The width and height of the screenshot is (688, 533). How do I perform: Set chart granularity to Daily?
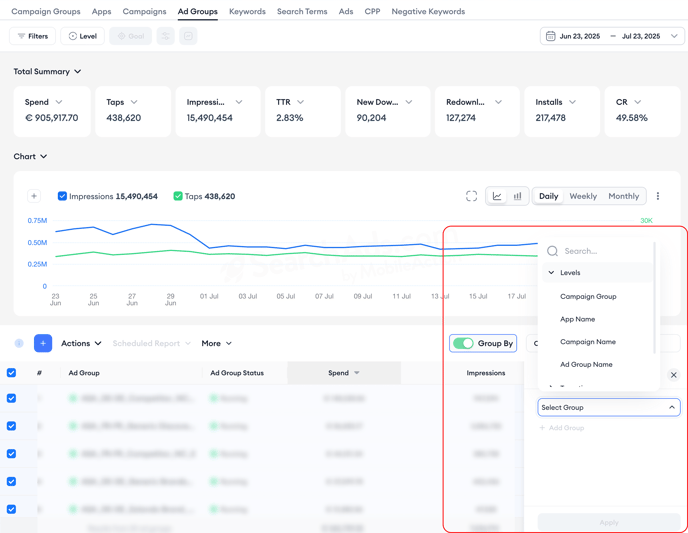click(548, 196)
